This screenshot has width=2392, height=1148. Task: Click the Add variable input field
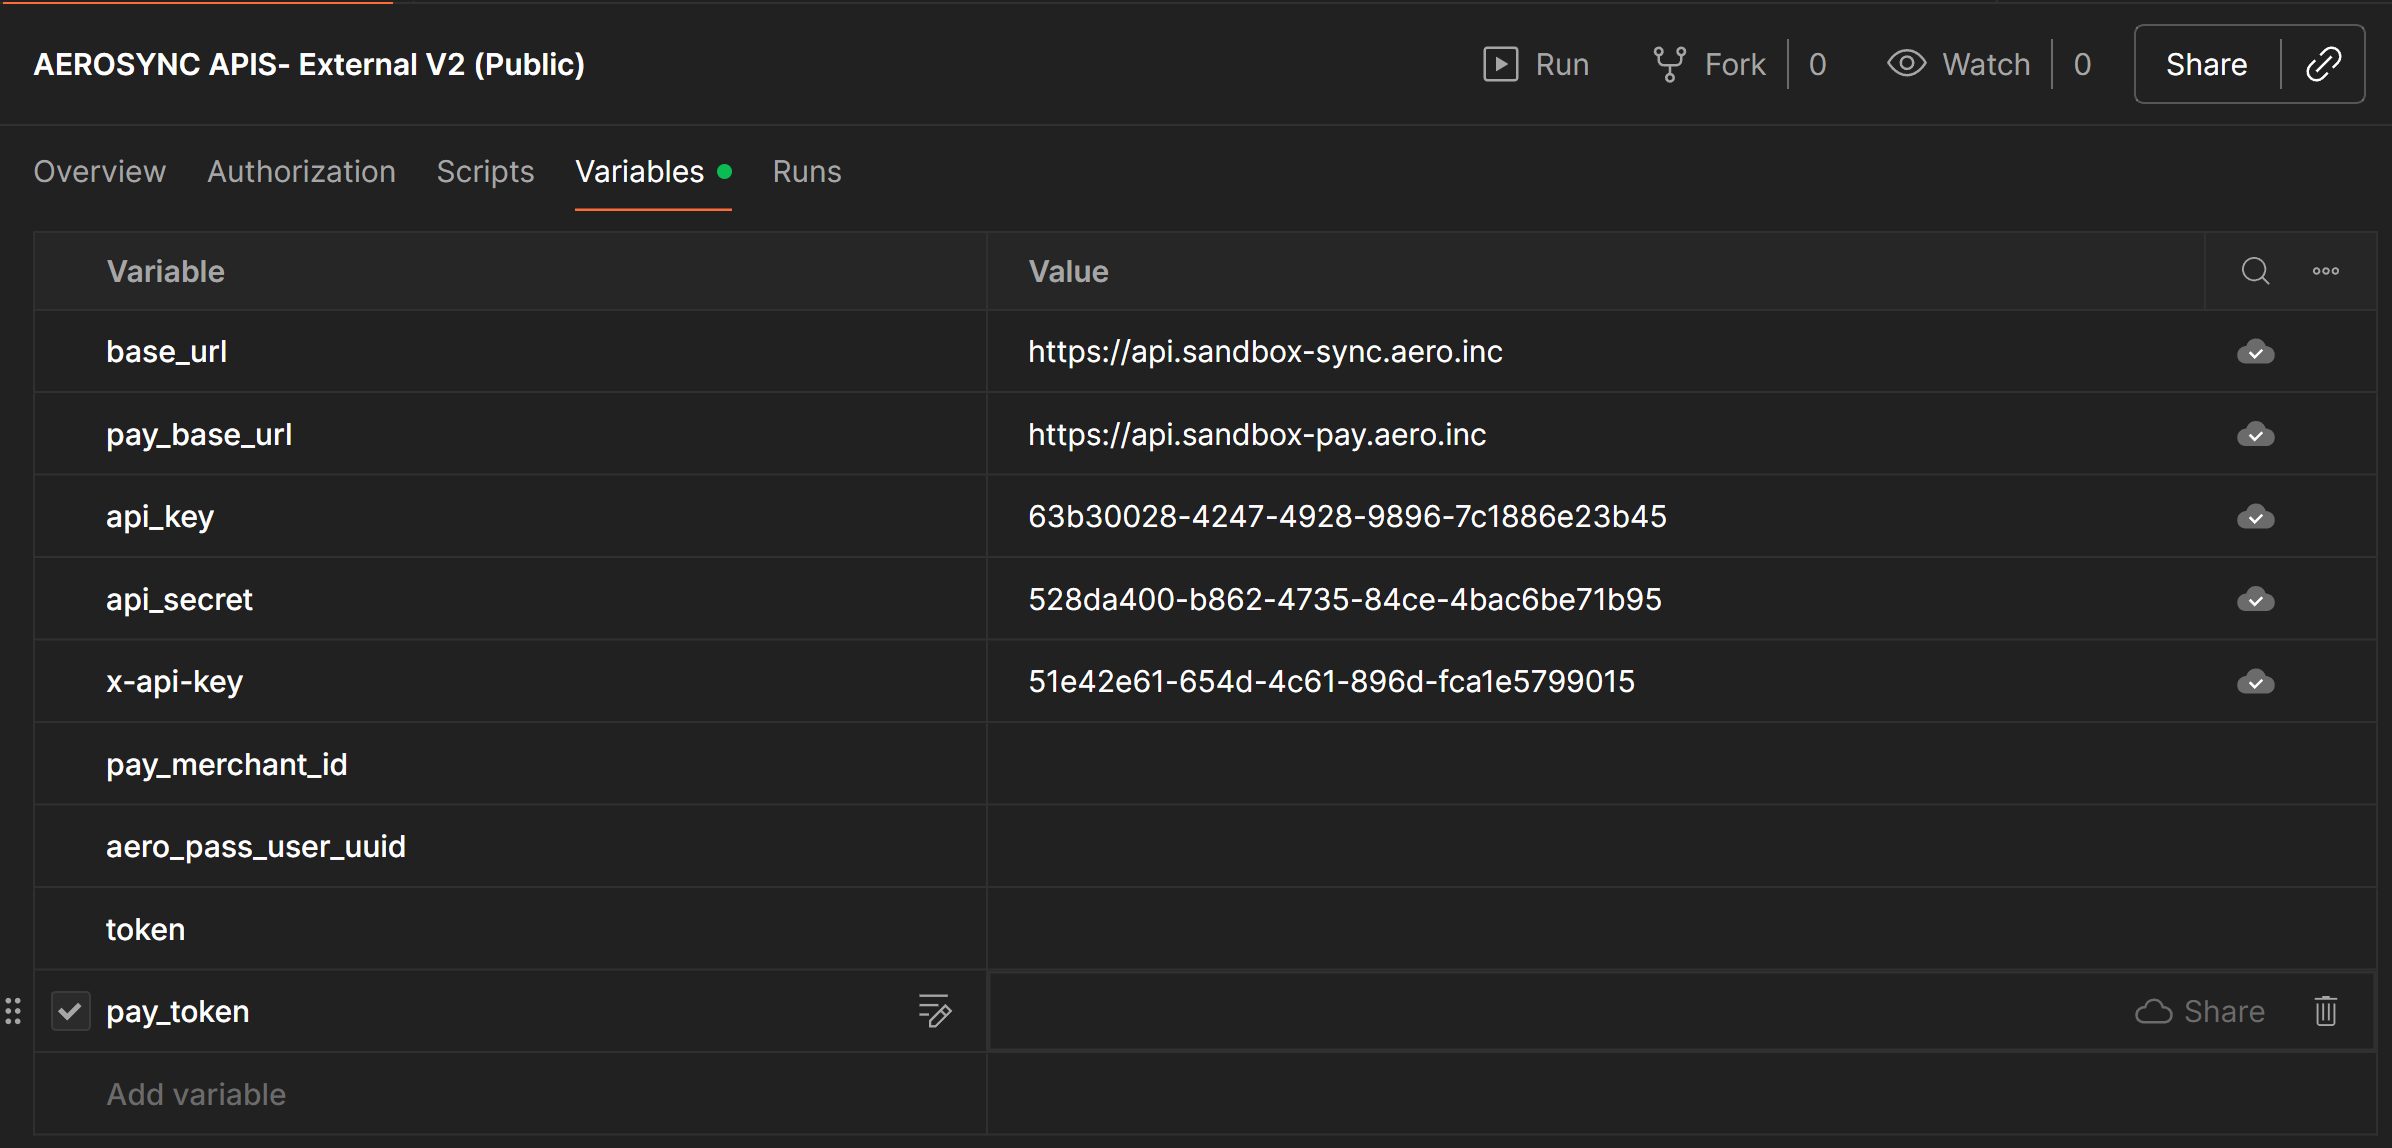(196, 1094)
